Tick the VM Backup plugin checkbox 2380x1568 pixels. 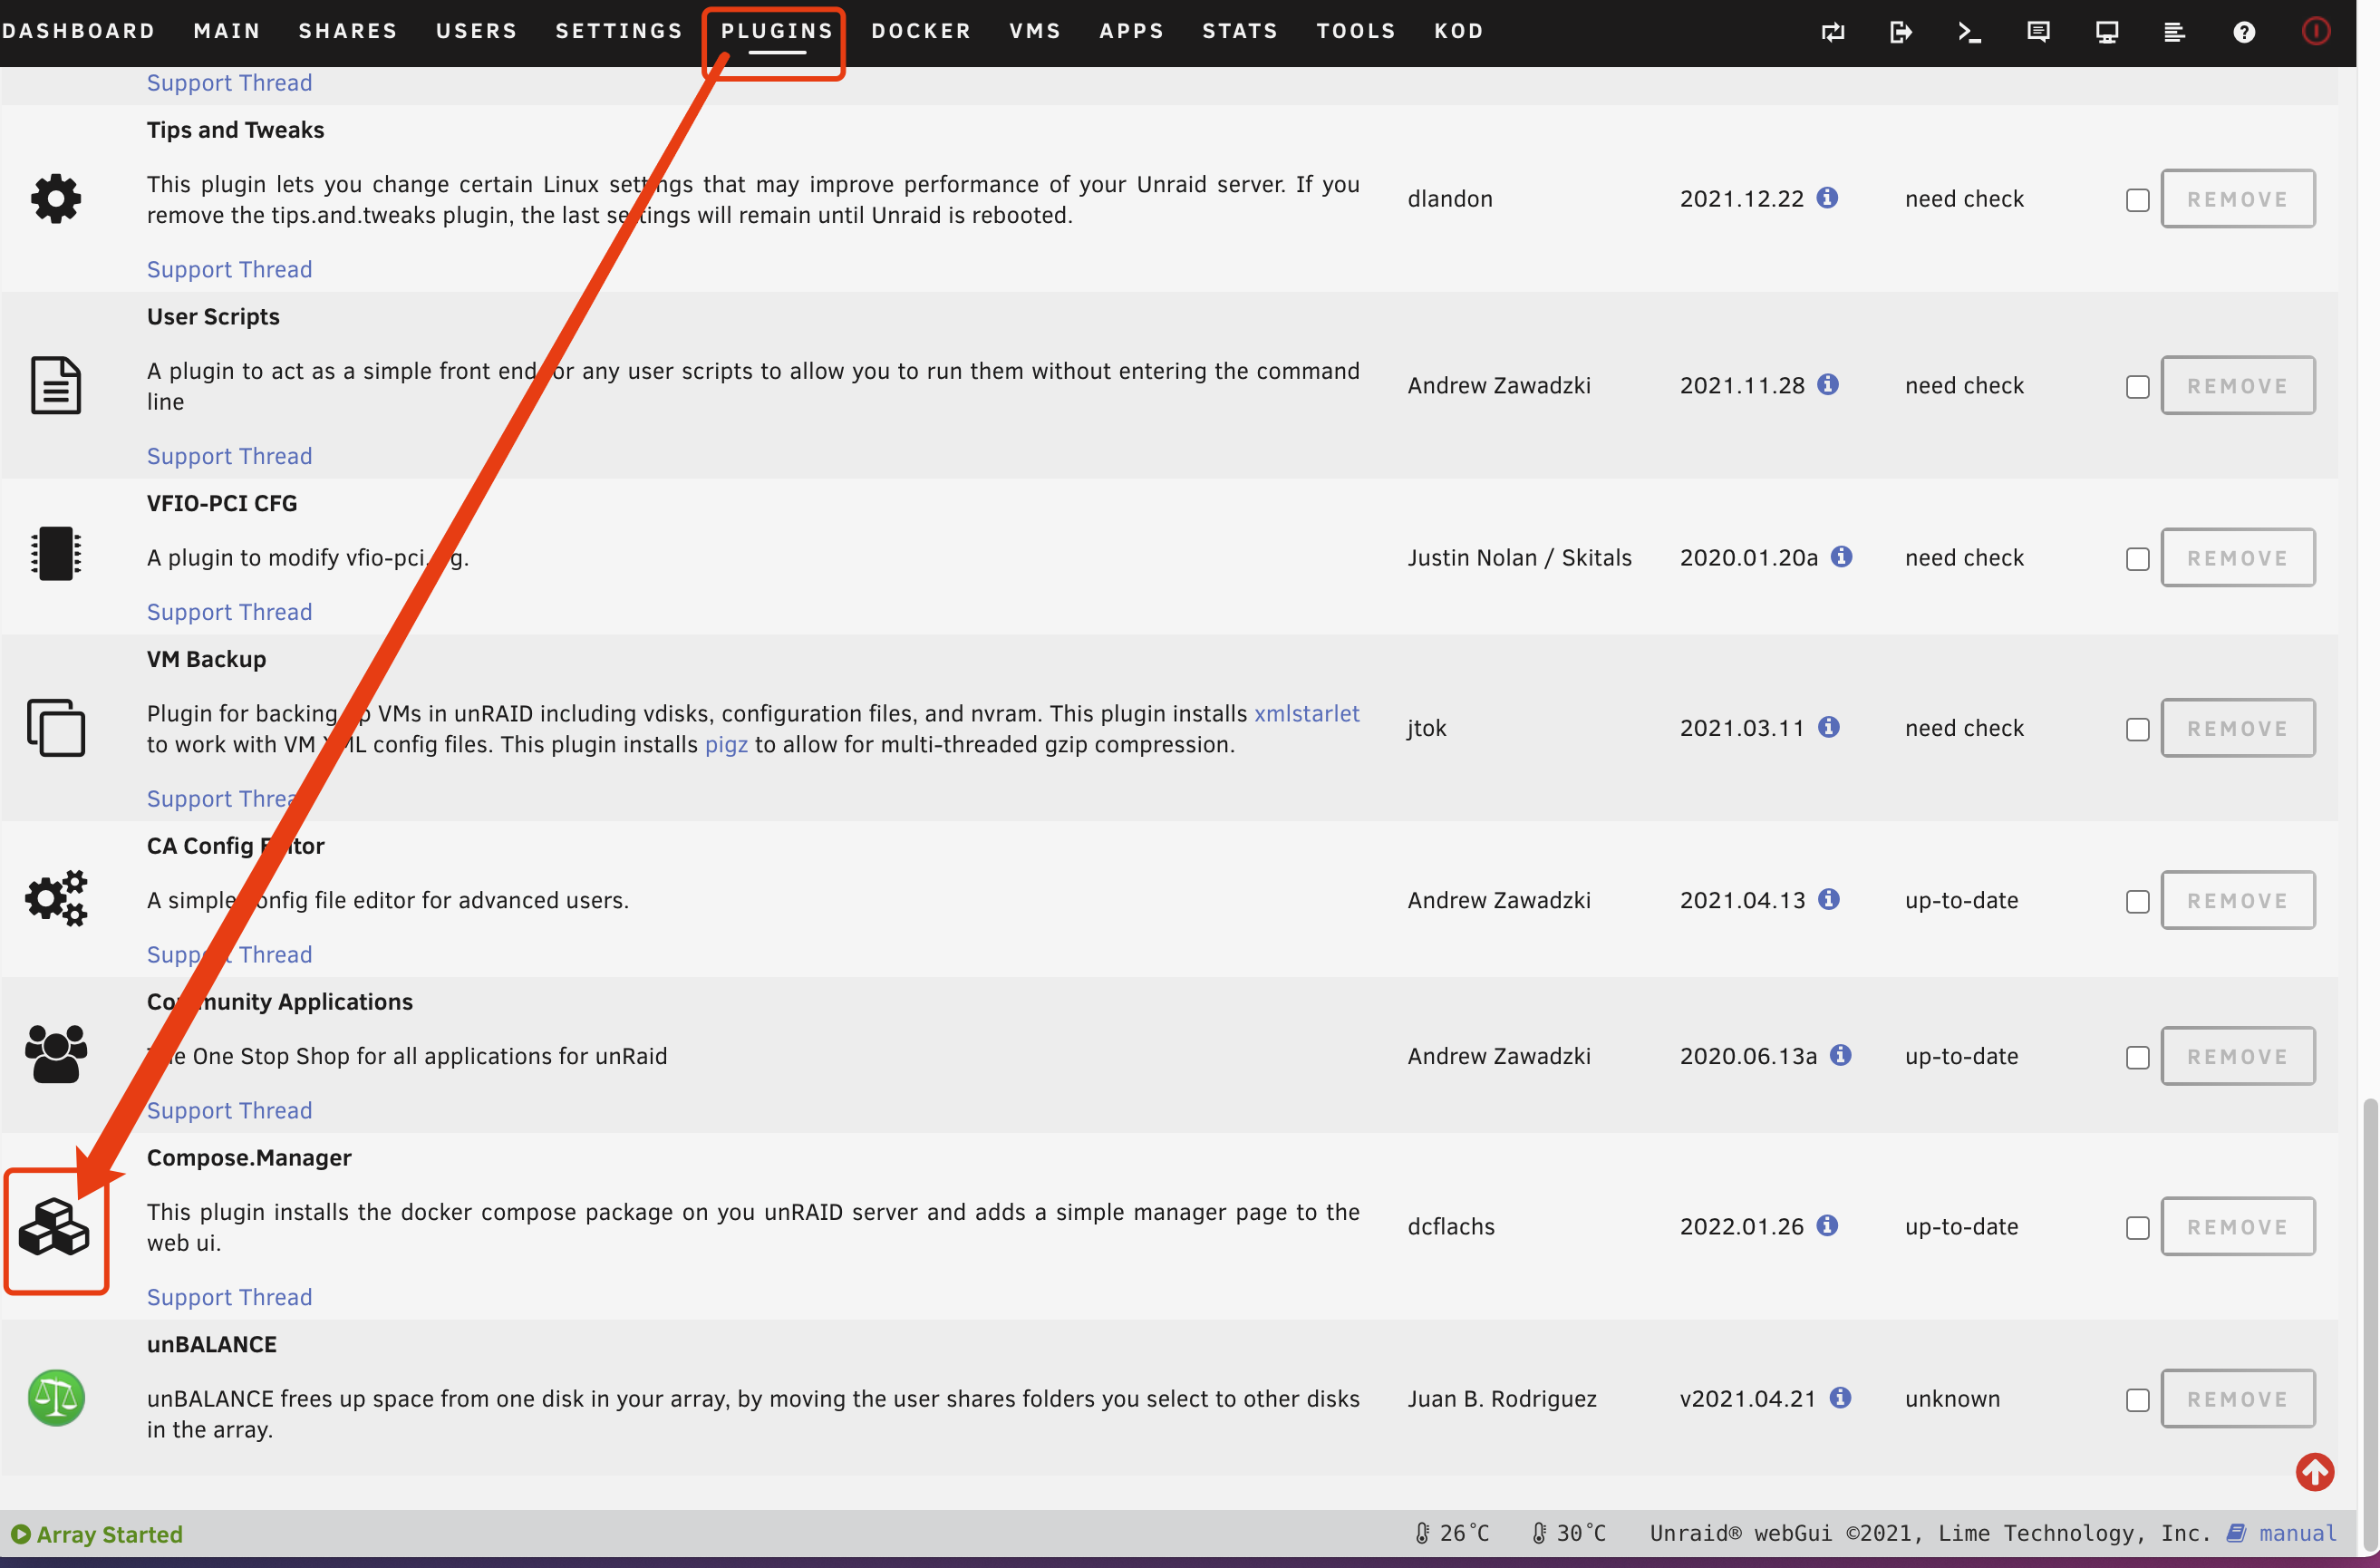tap(2137, 730)
